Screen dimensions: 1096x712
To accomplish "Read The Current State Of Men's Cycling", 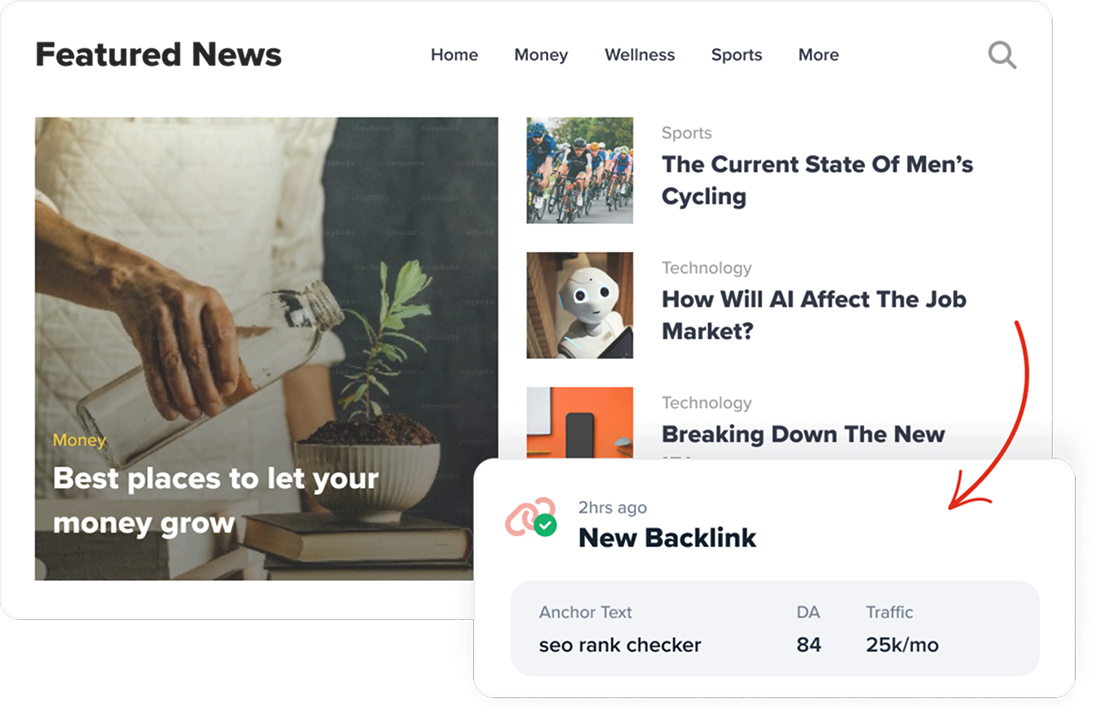I will pyautogui.click(x=817, y=180).
